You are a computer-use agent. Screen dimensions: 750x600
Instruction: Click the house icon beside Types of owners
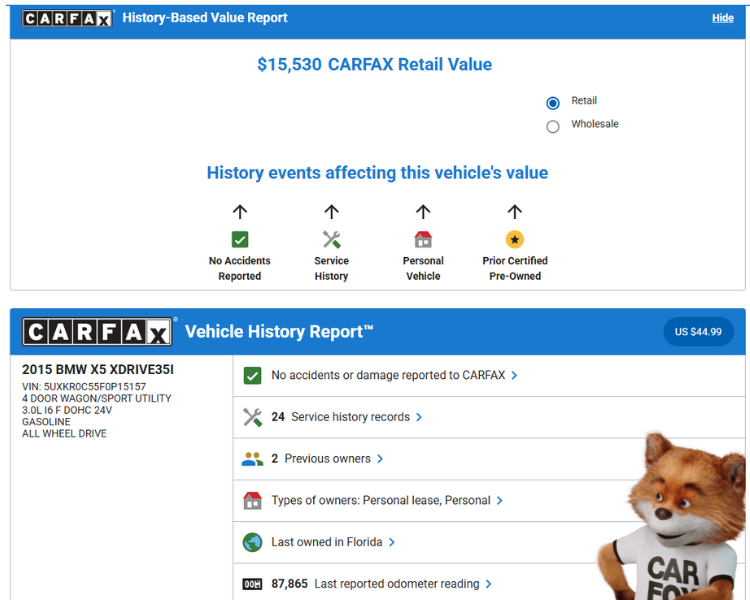[x=252, y=500]
